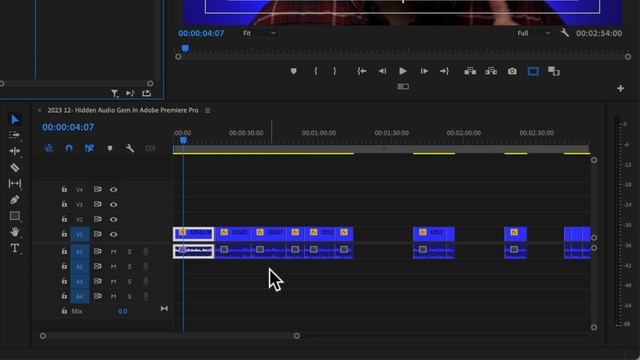Viewport: 640px width, 360px height.
Task: Toggle Linked Selection in timeline
Action: coord(89,148)
